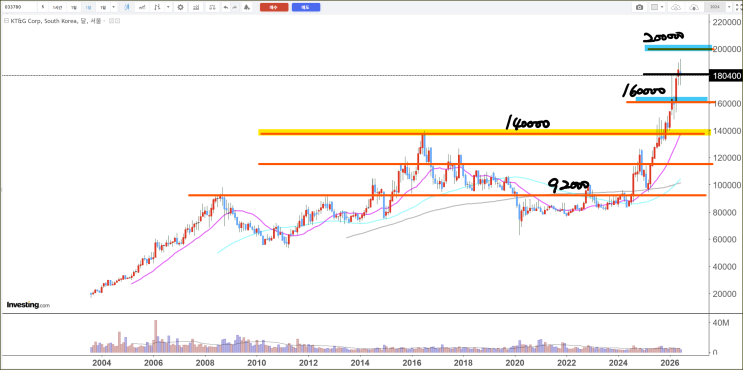Click the camera snapshot icon

click(x=640, y=7)
